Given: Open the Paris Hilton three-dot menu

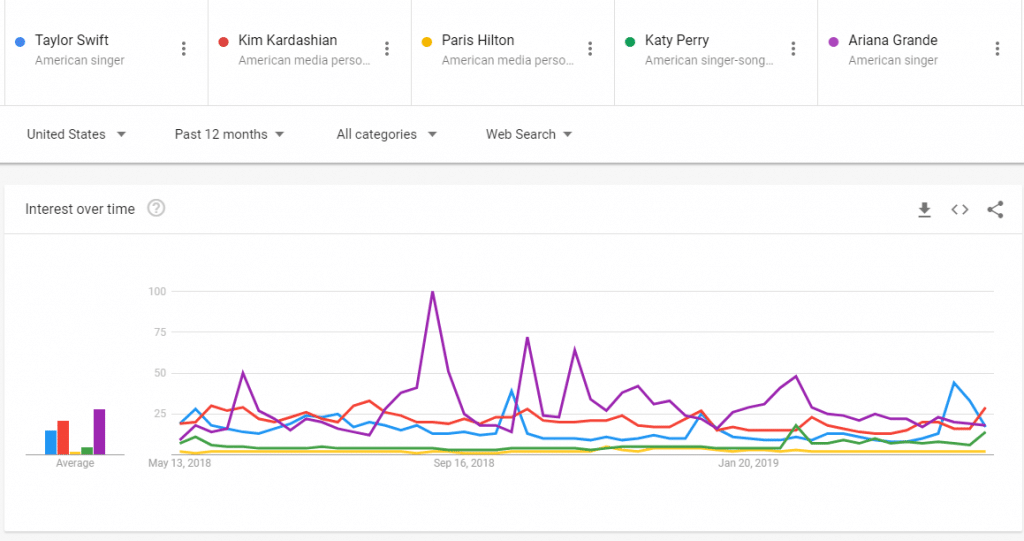Looking at the screenshot, I should [x=590, y=49].
